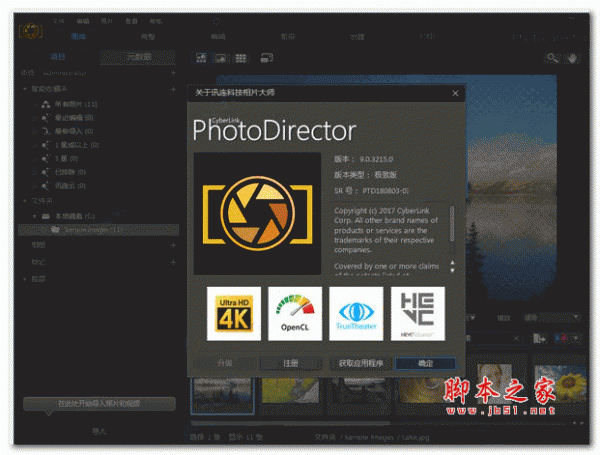Select the viewer-only view mode icon

pos(220,58)
